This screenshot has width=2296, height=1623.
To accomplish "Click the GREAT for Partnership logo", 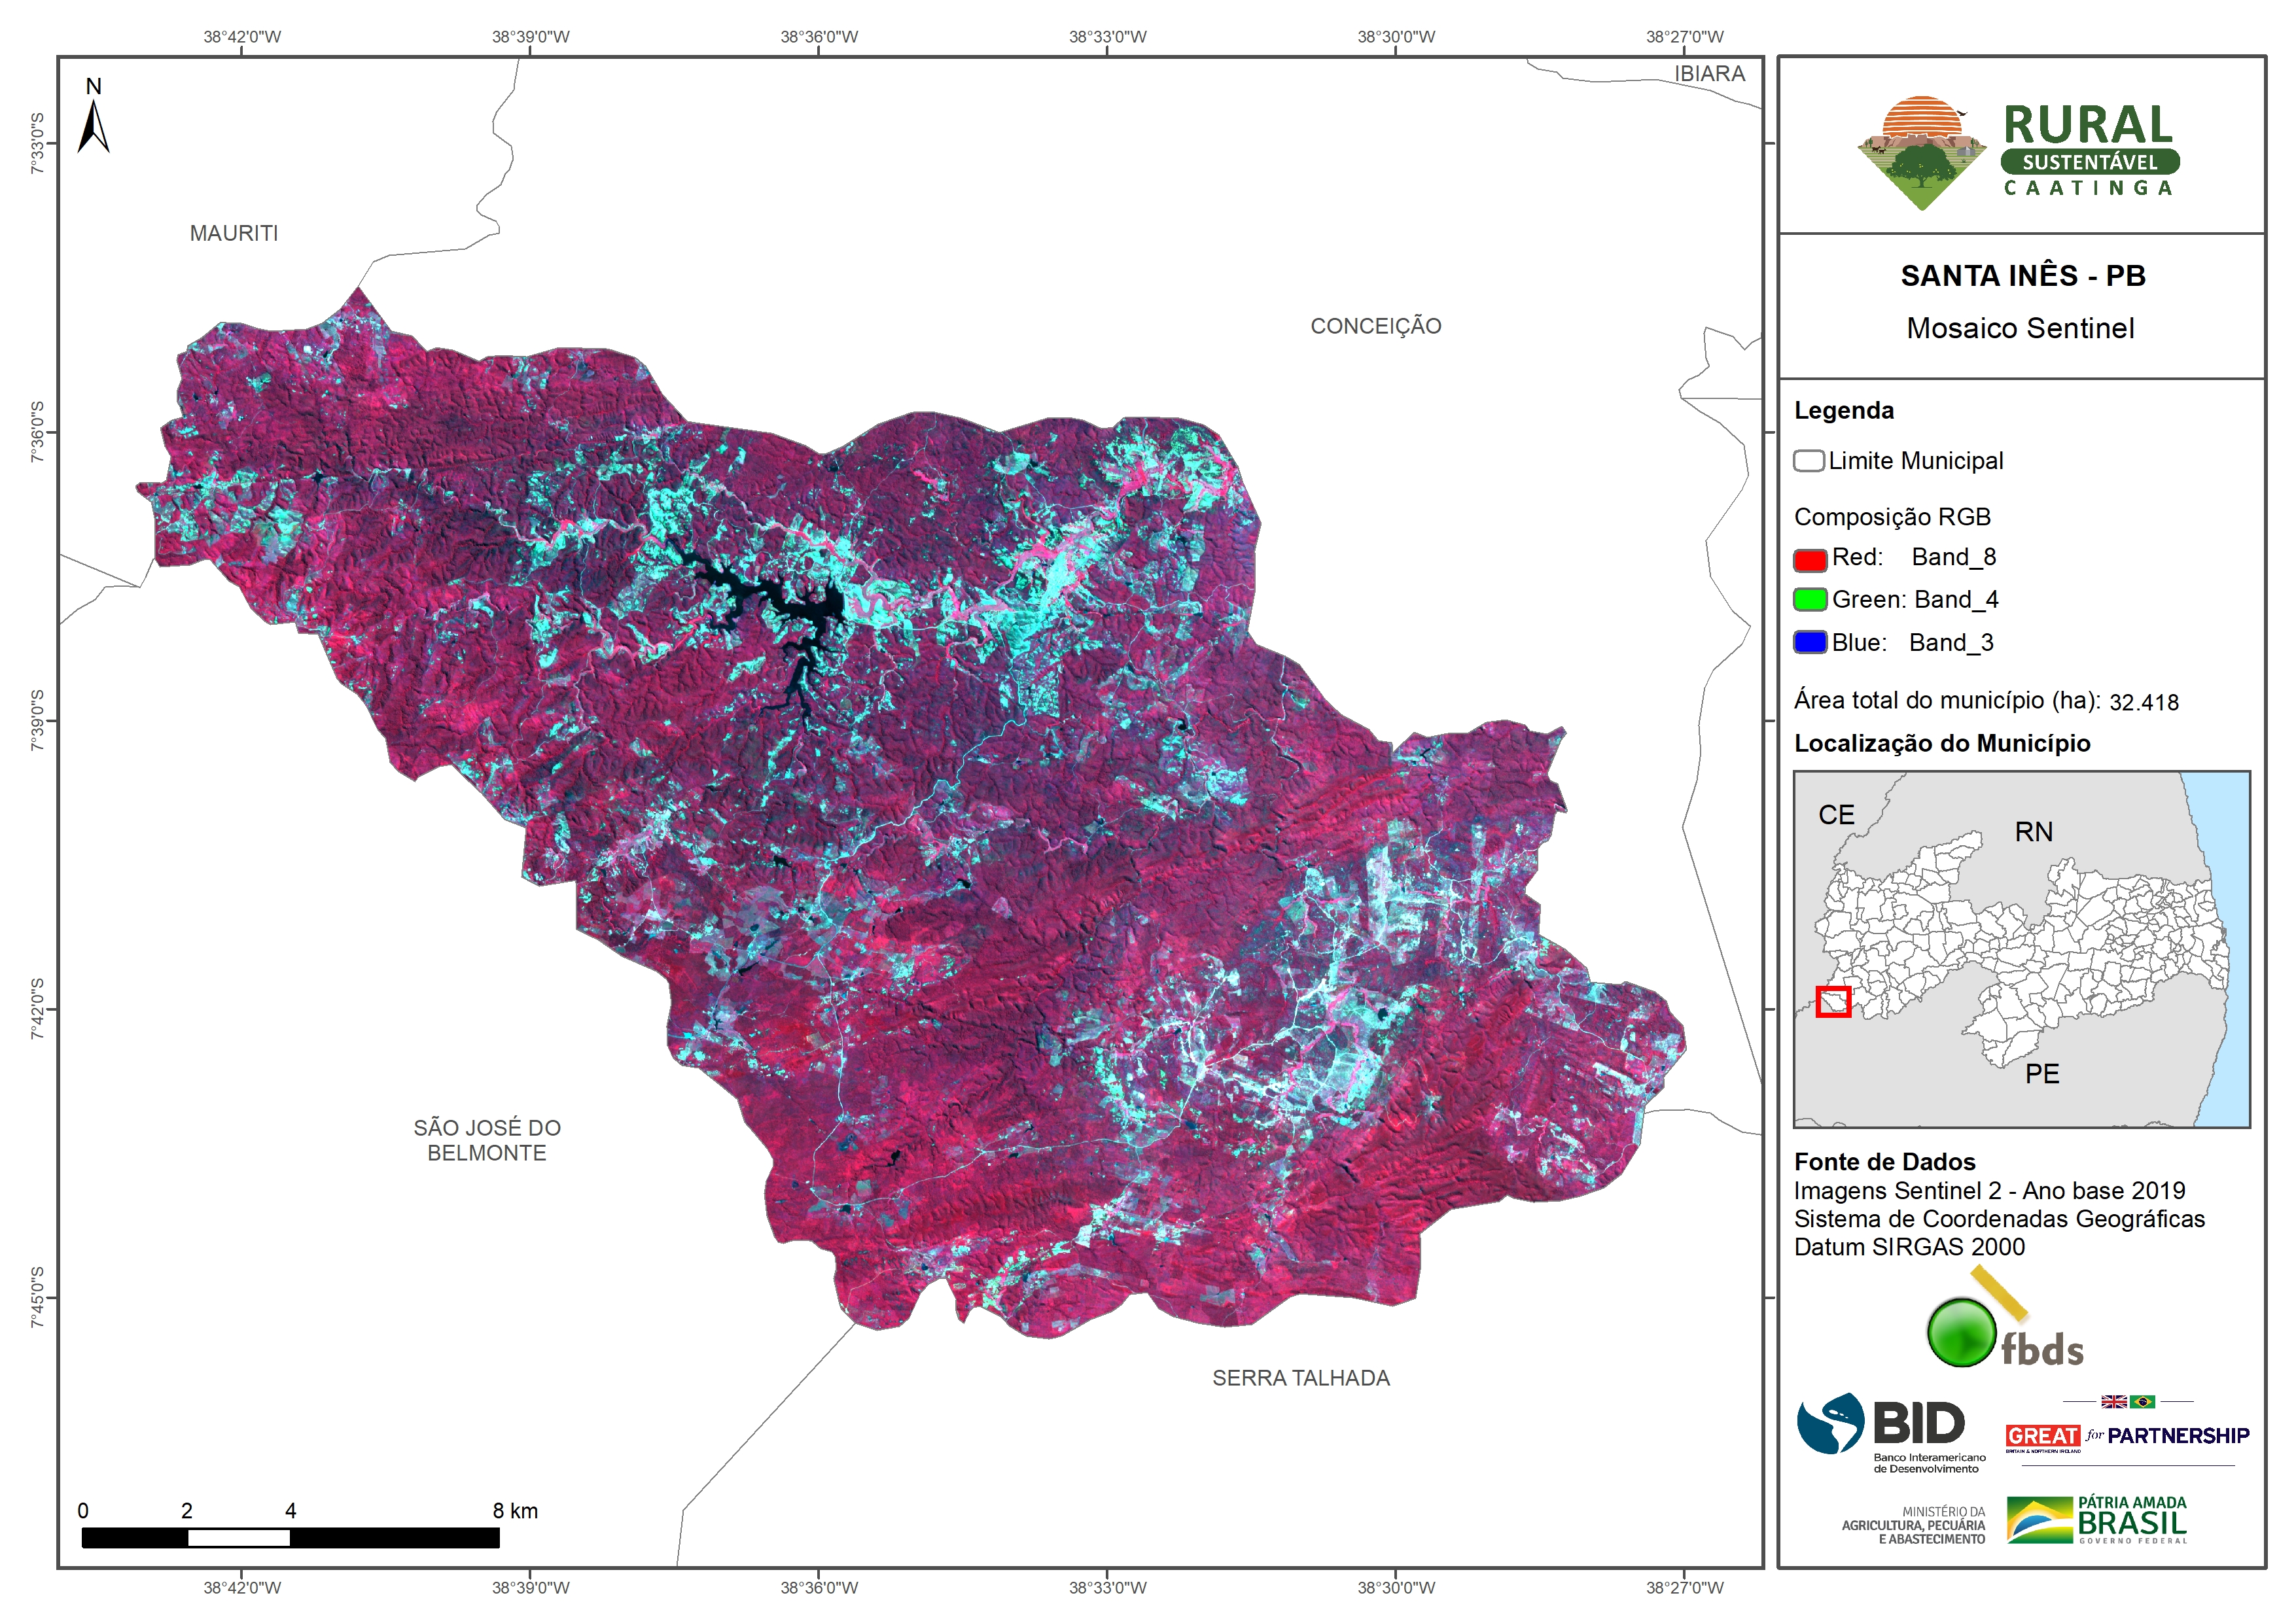I will point(2127,1436).
